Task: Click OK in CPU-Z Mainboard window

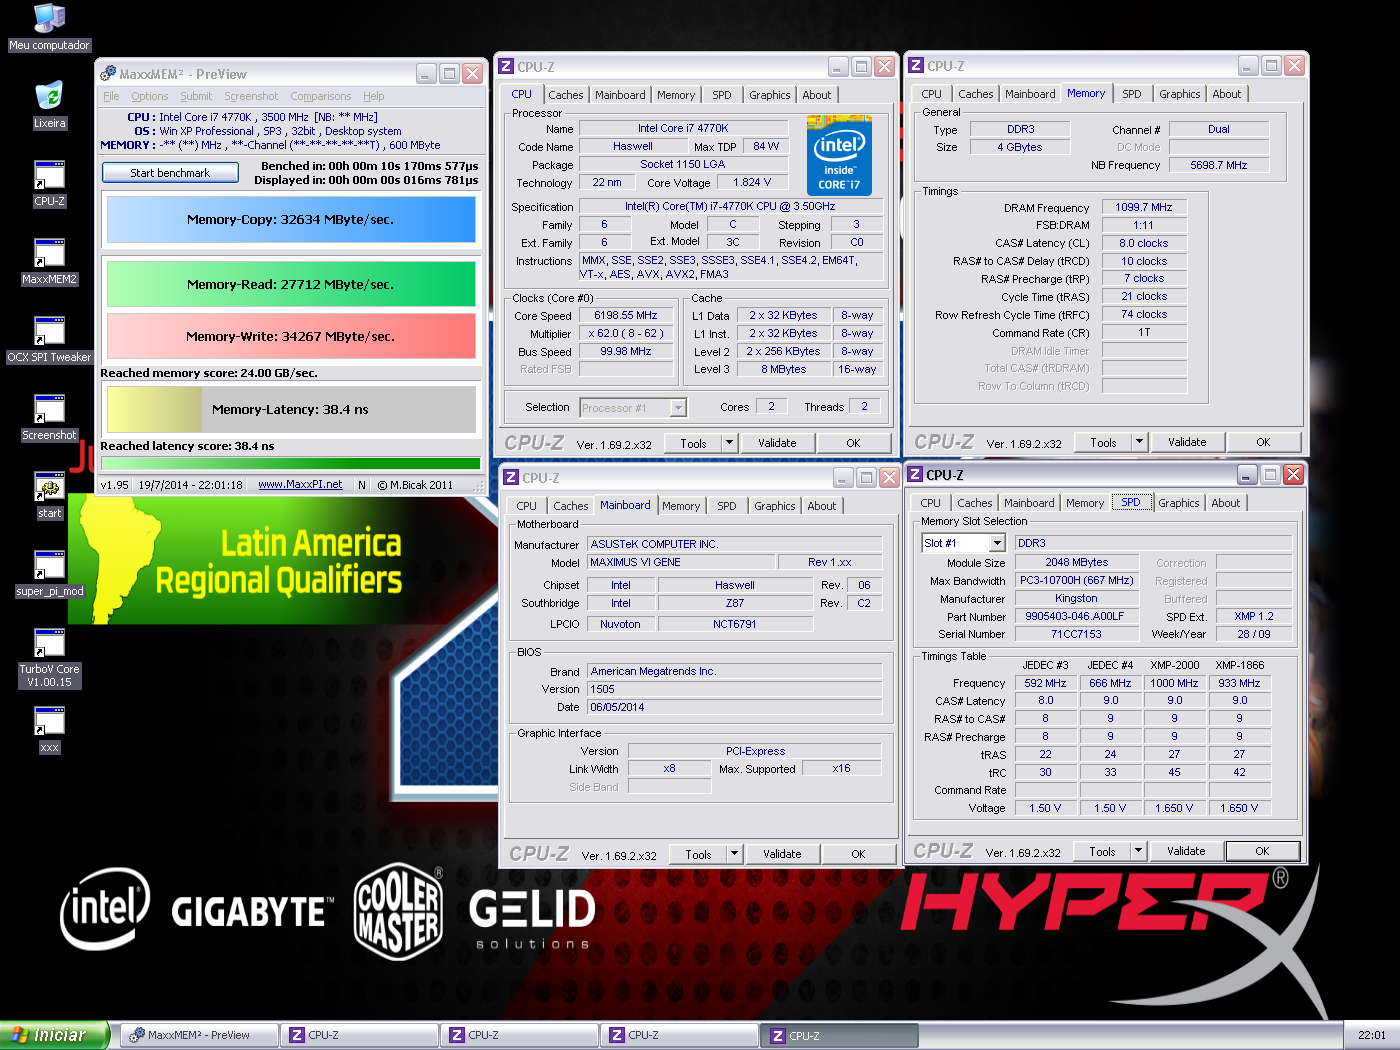Action: click(858, 854)
